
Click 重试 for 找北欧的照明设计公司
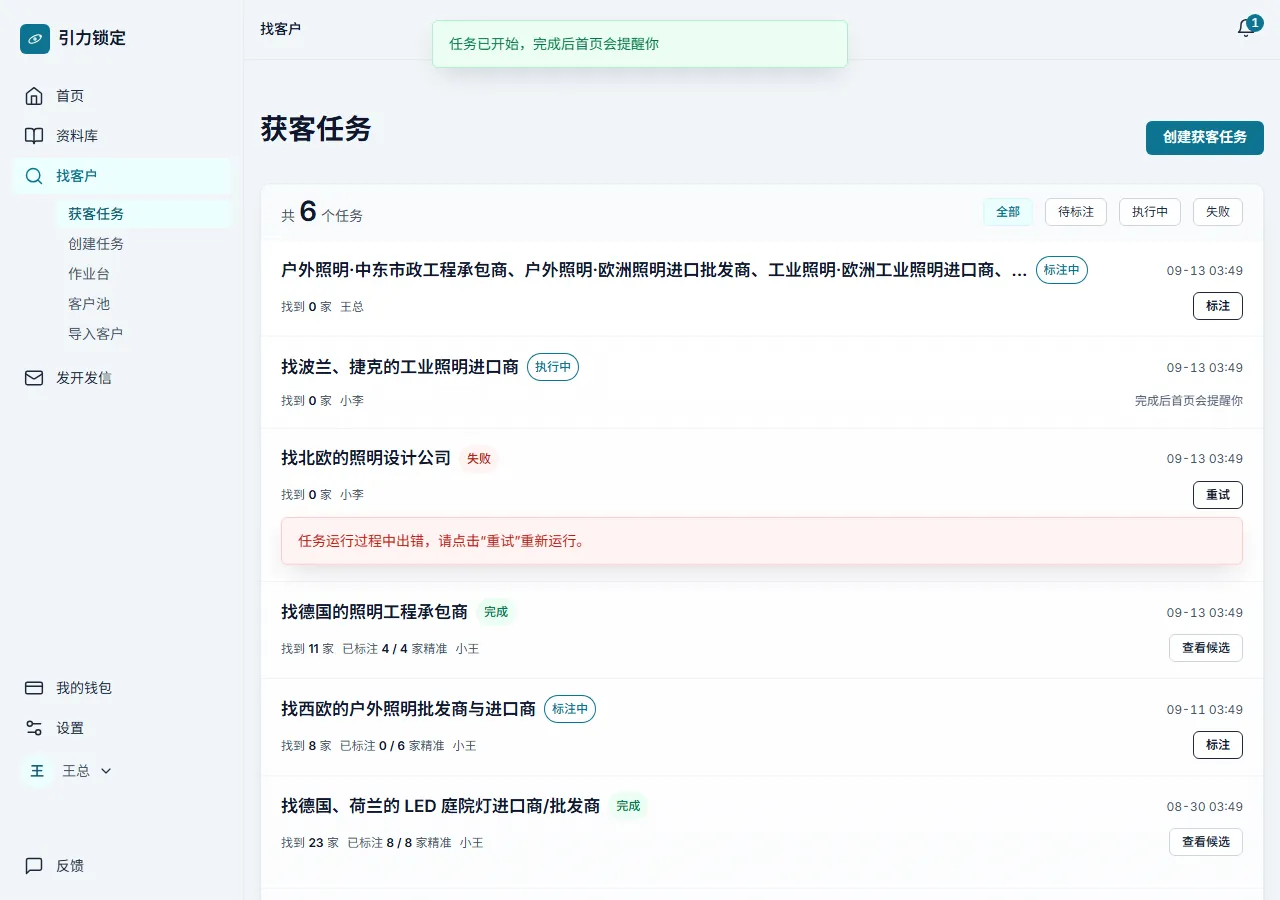1218,495
